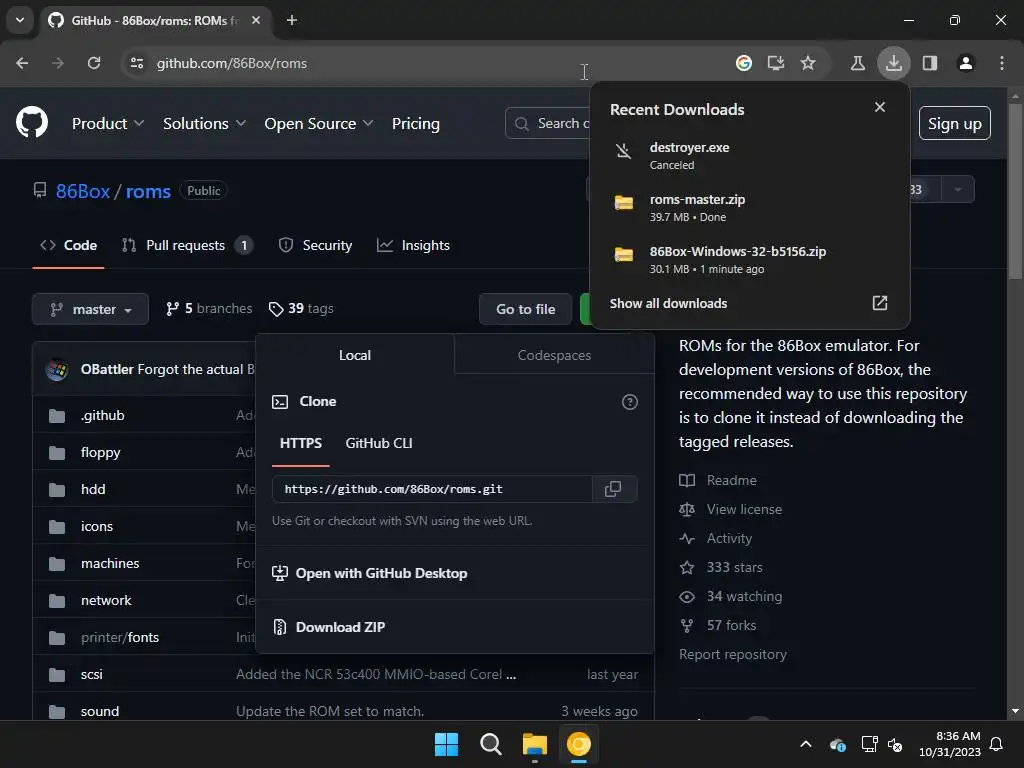
Task: Reload the page with the refresh icon
Action: tap(94, 63)
